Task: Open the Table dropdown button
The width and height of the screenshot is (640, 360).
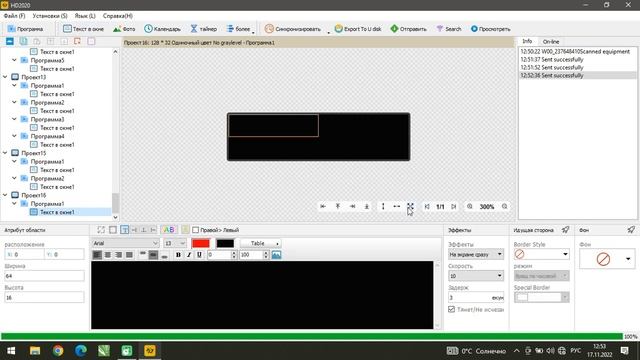Action: click(x=260, y=243)
